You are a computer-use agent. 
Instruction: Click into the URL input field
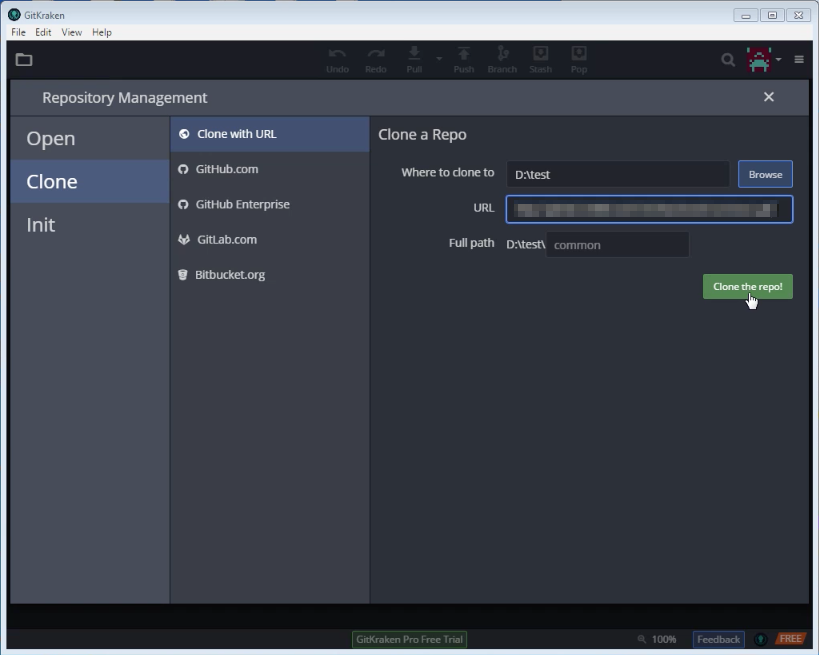(x=649, y=209)
